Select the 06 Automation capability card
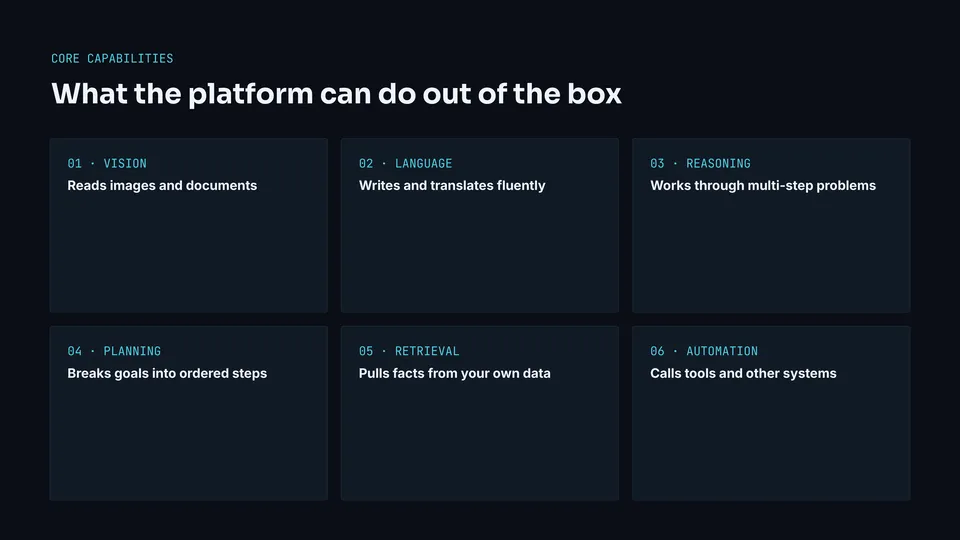Screen dimensions: 960x540 click(771, 413)
